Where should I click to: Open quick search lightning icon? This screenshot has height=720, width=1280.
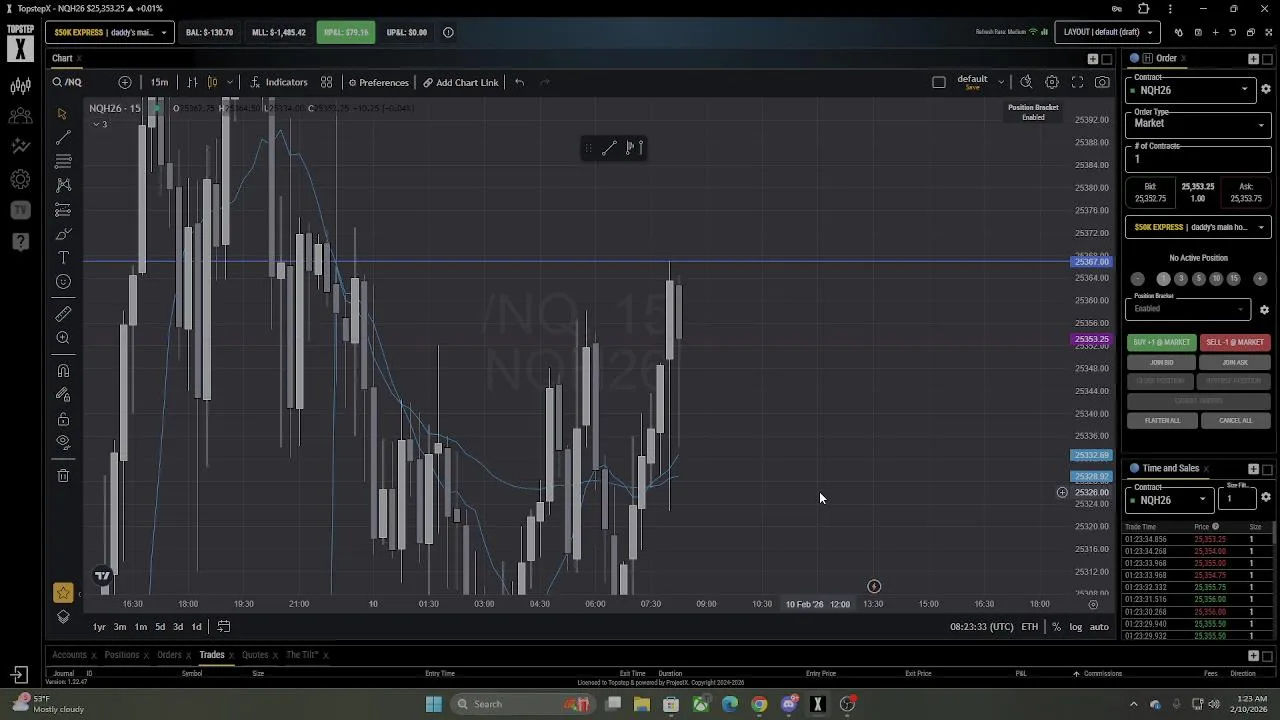point(1026,82)
